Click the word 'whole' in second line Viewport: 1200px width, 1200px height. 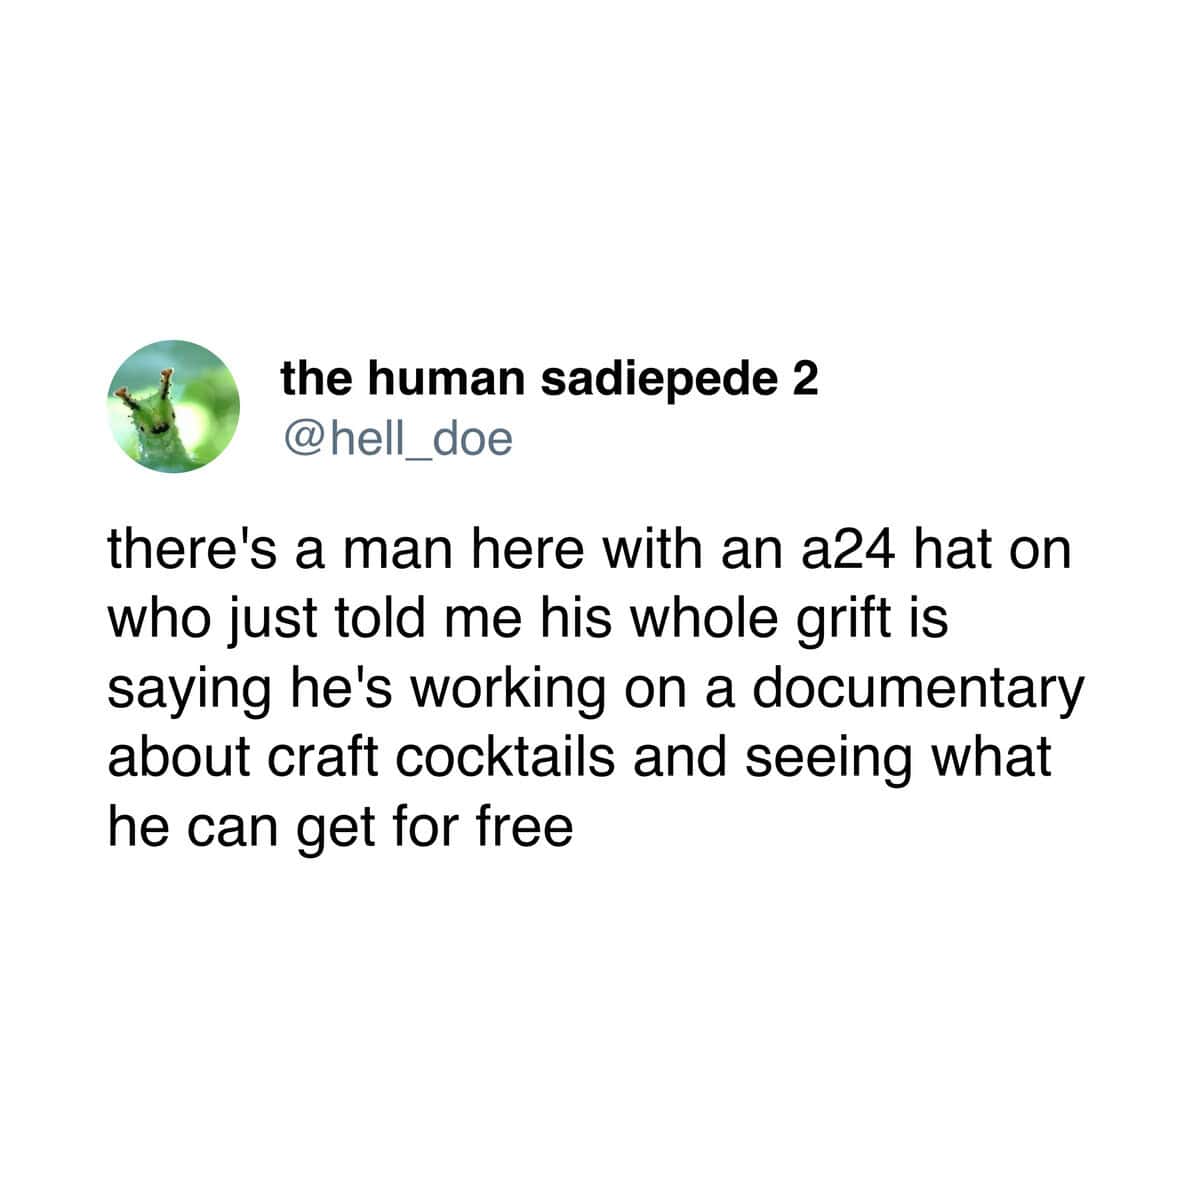click(x=714, y=620)
